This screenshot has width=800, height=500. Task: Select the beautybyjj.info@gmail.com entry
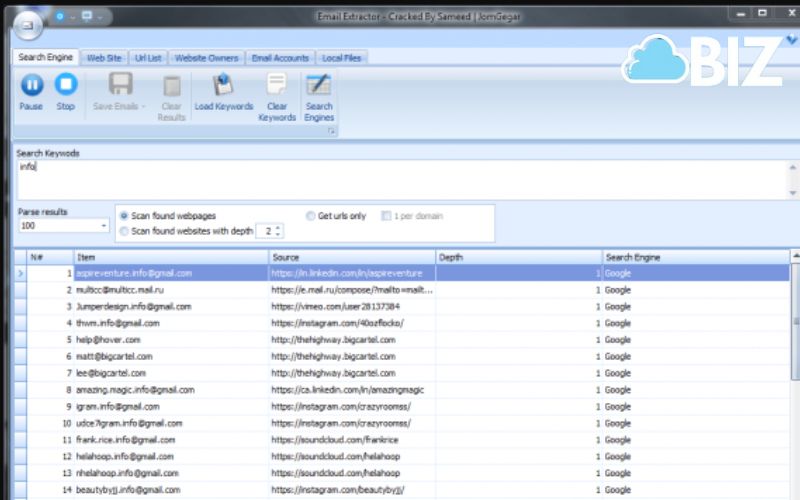(128, 490)
